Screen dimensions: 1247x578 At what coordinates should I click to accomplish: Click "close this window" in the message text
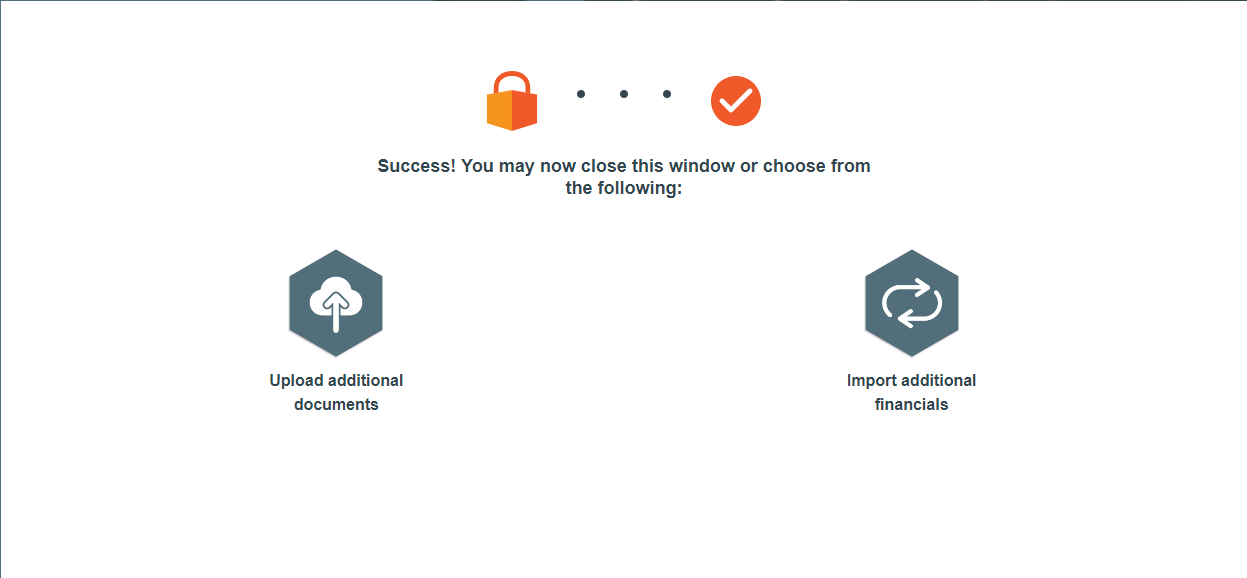coord(657,166)
